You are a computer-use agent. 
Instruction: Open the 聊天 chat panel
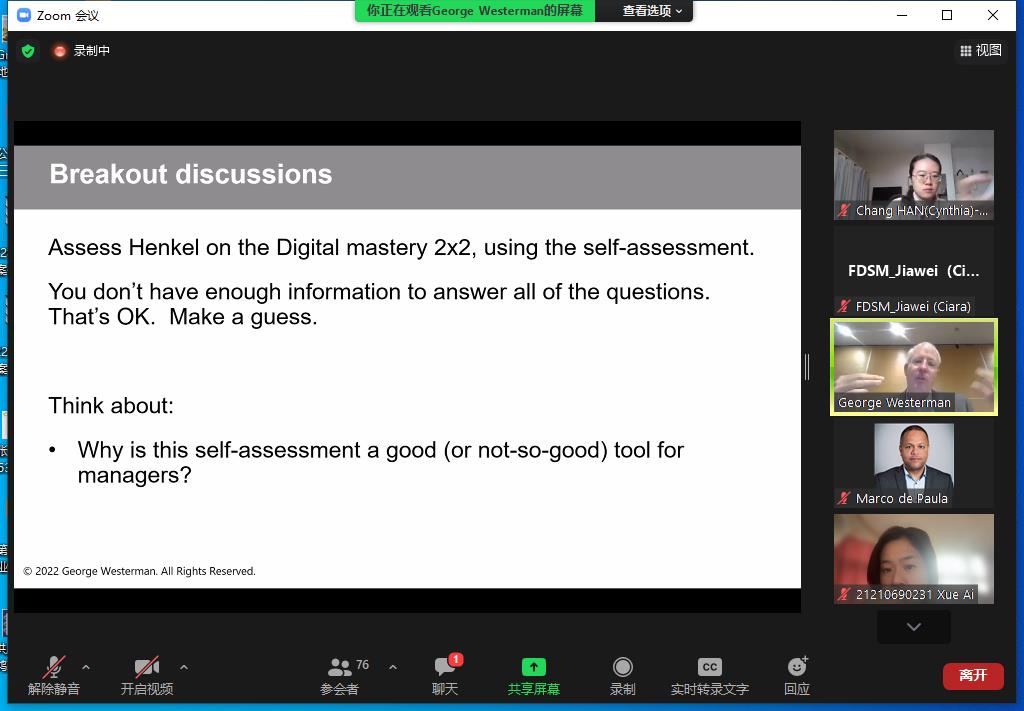click(445, 676)
